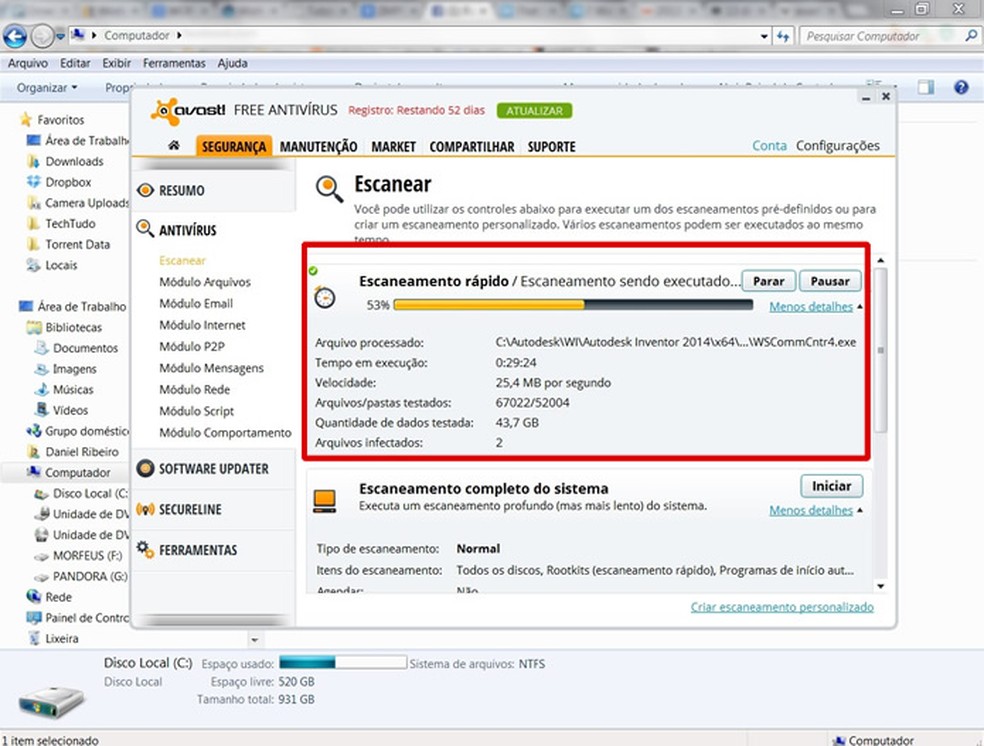Minimize the Avast window
Viewport: 984px width, 746px height.
pos(866,97)
